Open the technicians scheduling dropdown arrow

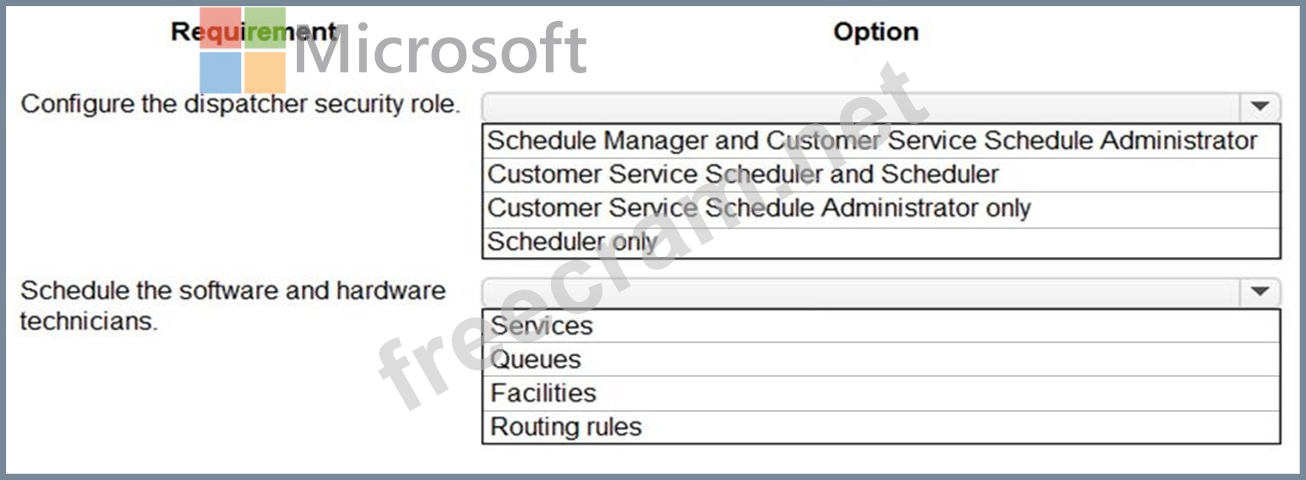pos(1260,292)
